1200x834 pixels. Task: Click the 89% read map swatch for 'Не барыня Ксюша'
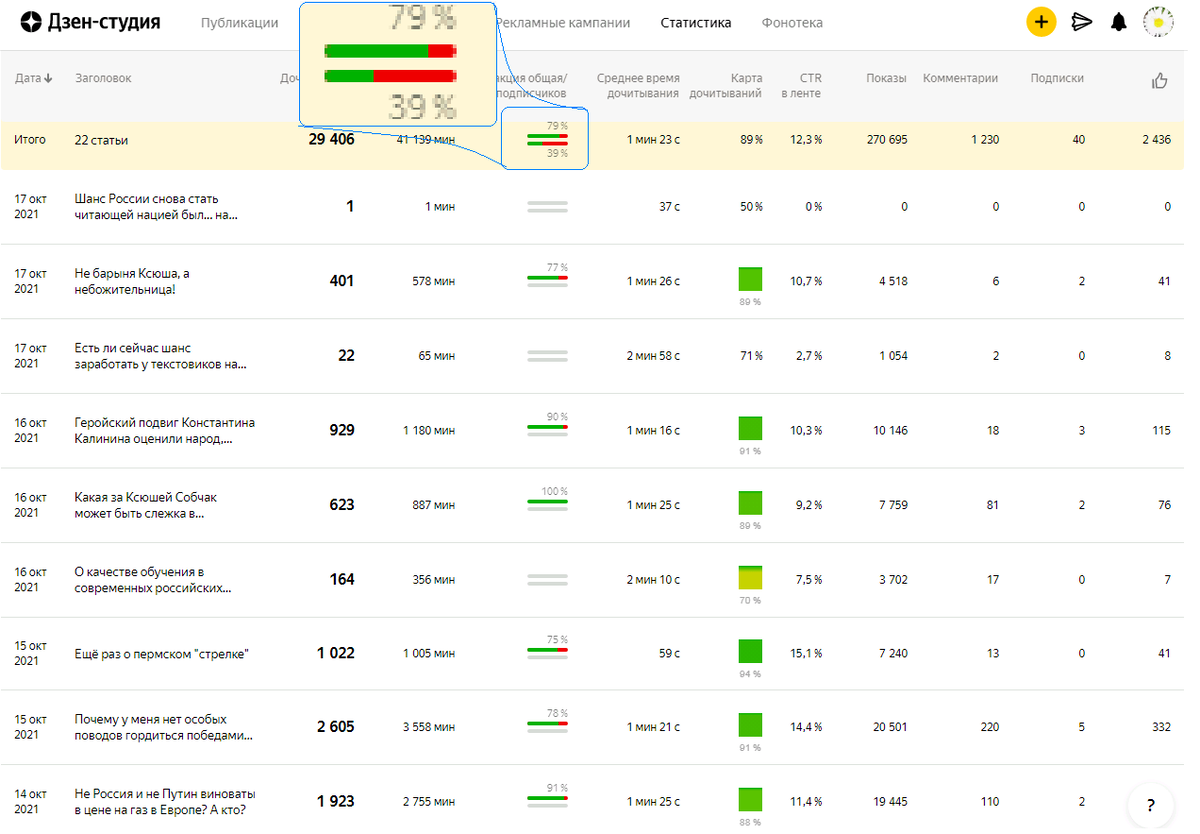click(x=750, y=279)
